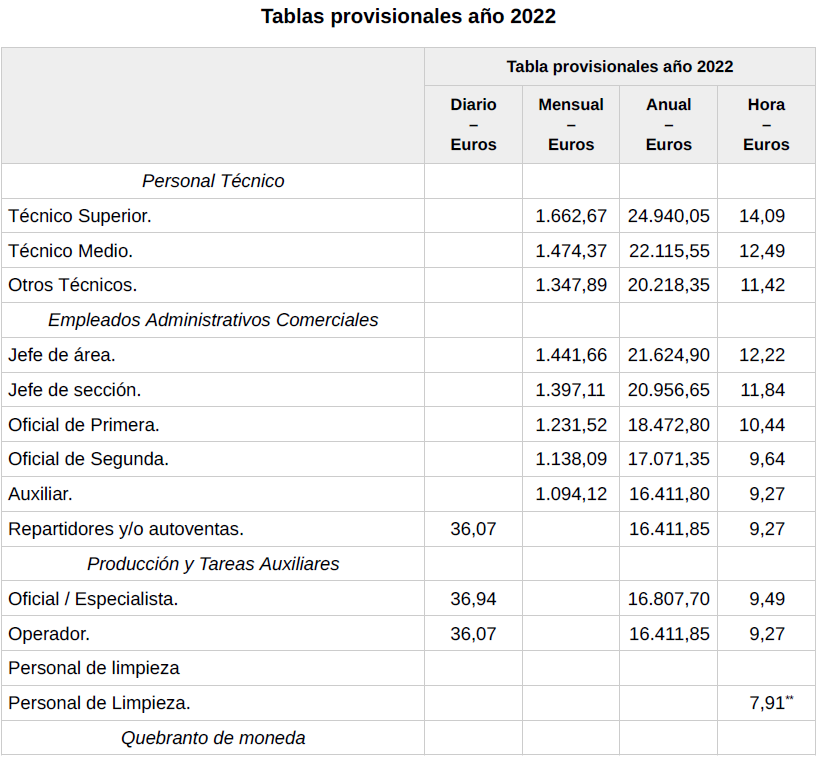Viewport: 819px width, 759px height.
Task: Click the 'Mensual Euros' column header
Action: 571,124
